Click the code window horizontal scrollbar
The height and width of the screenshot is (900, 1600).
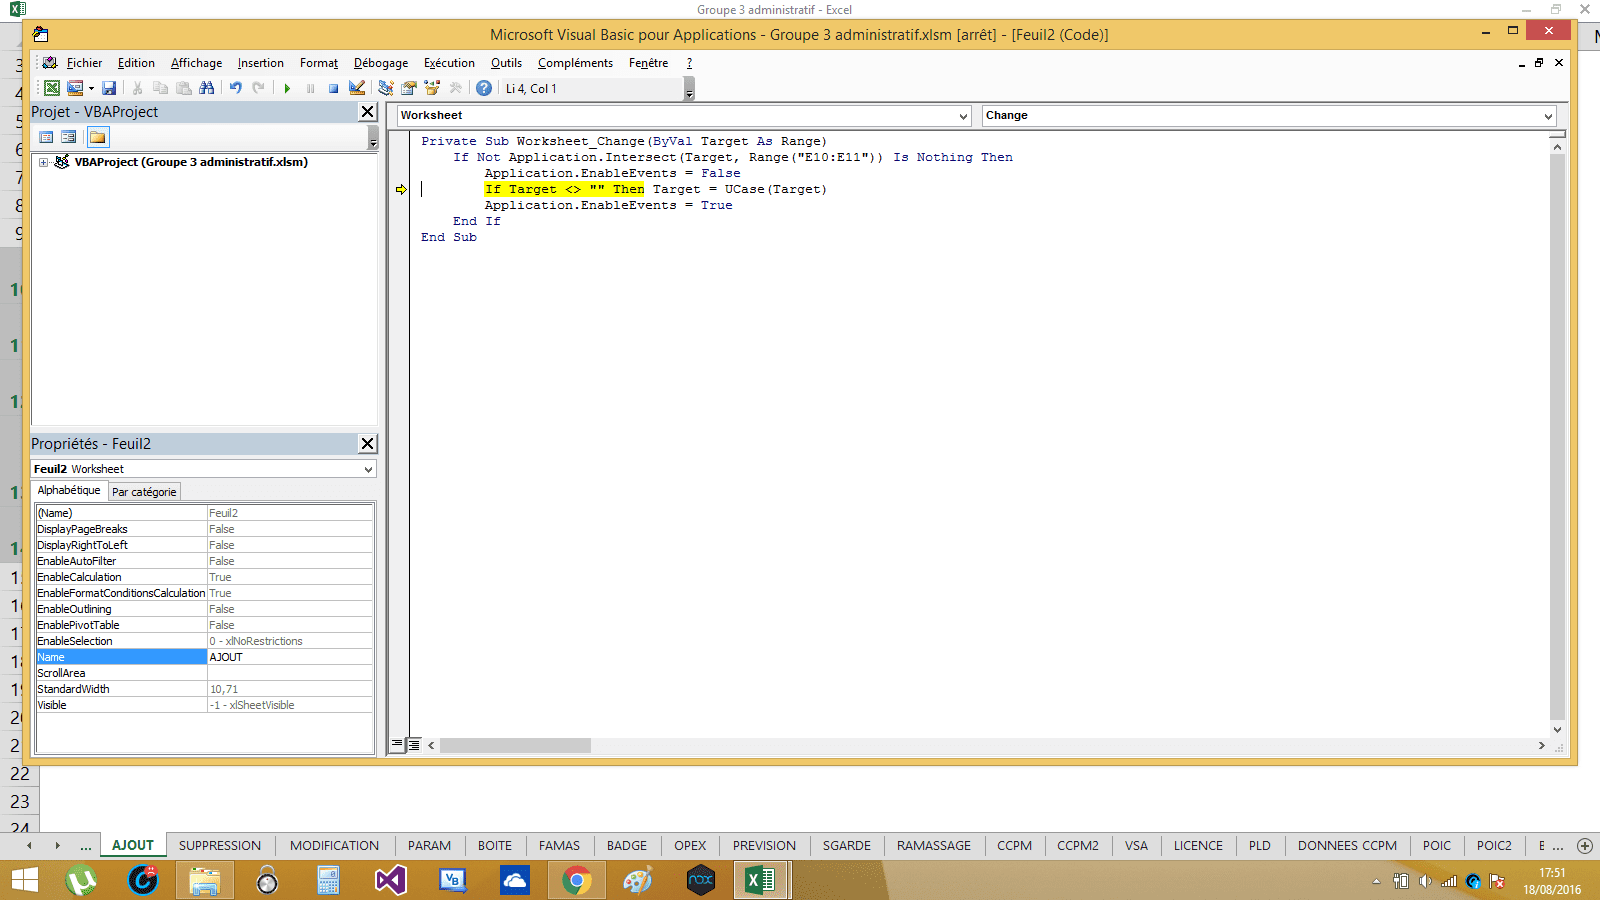tap(515, 745)
